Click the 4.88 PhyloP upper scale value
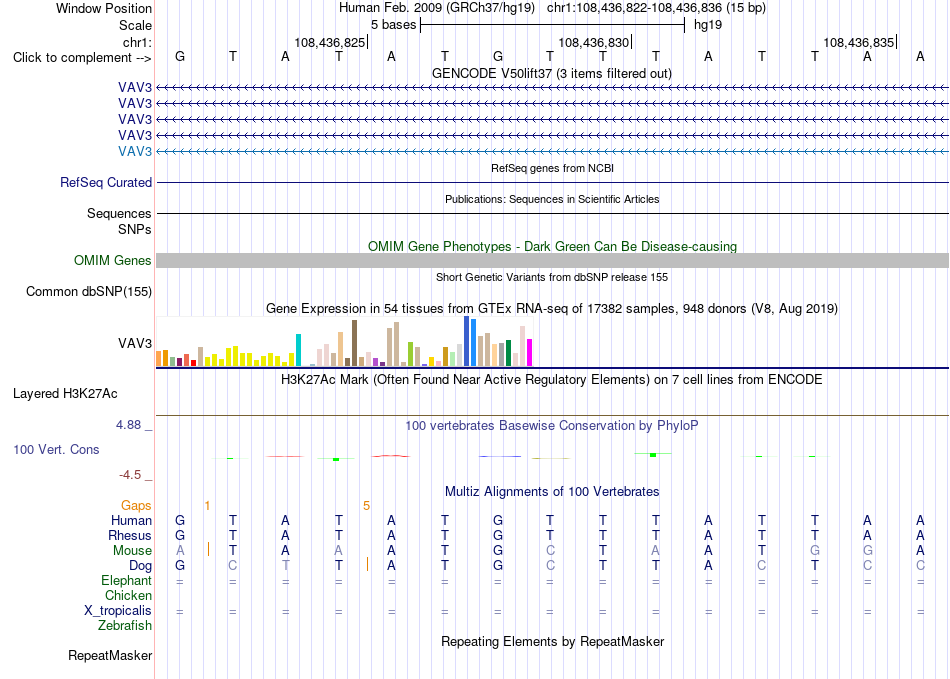 (128, 425)
